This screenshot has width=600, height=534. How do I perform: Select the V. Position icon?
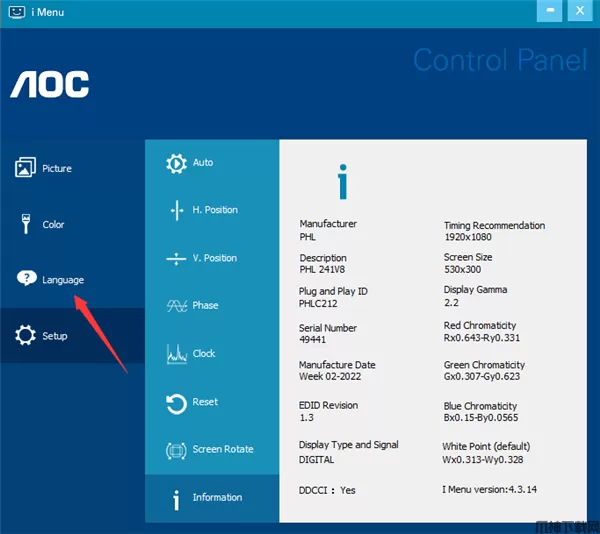click(x=176, y=258)
